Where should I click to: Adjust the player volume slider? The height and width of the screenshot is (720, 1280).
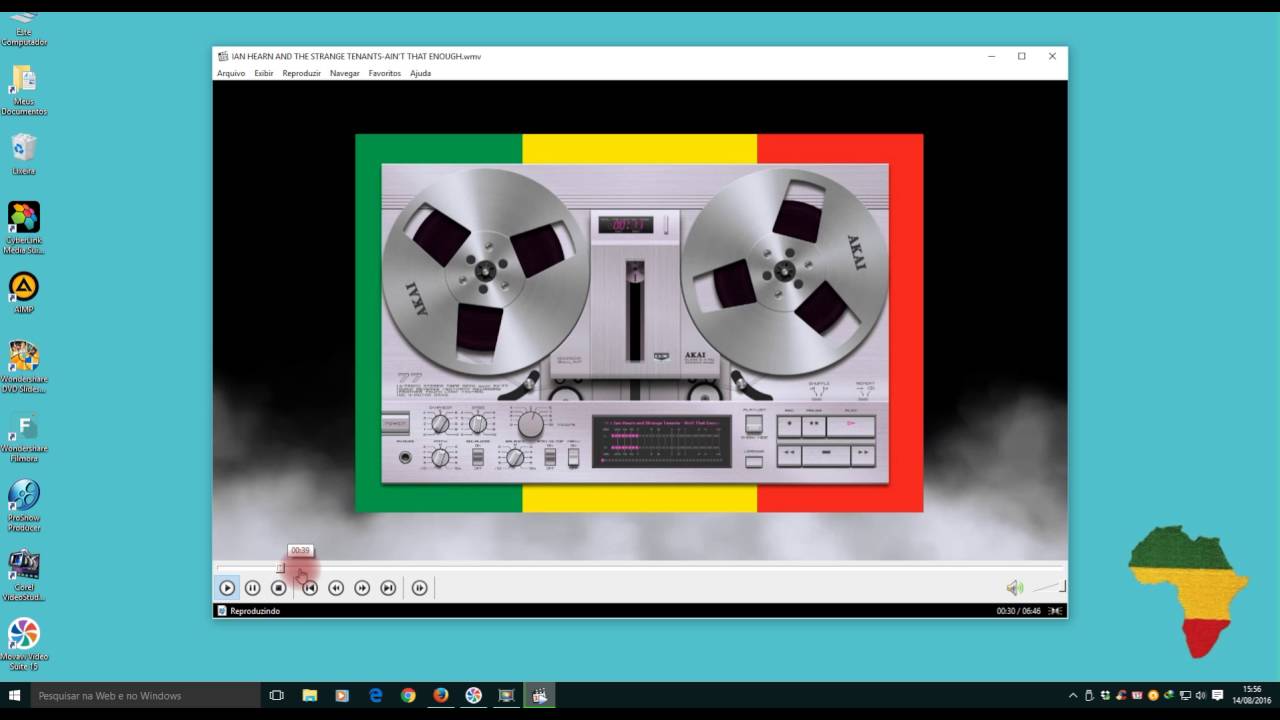point(1048,588)
